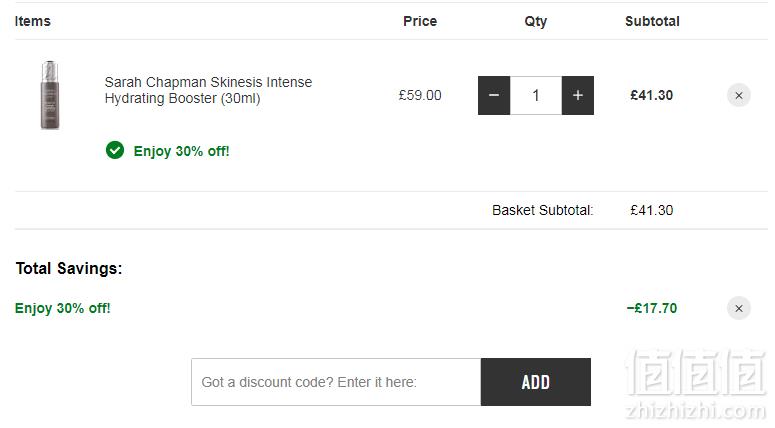Click the Price column header
775x428 pixels.
click(420, 21)
